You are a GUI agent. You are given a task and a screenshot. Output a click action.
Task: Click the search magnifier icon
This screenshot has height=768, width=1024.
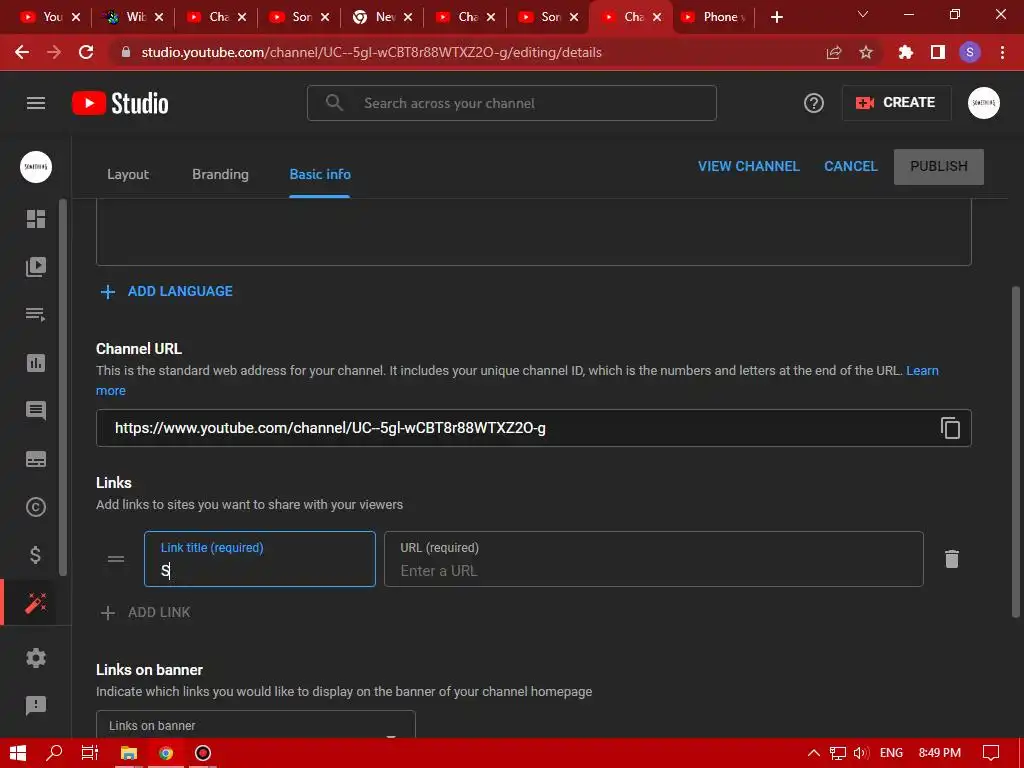click(334, 103)
